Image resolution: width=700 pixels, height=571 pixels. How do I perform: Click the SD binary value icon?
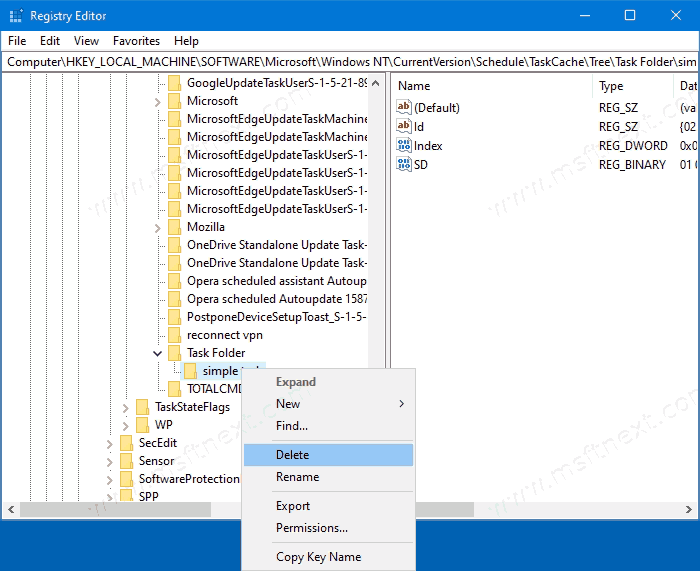[404, 164]
